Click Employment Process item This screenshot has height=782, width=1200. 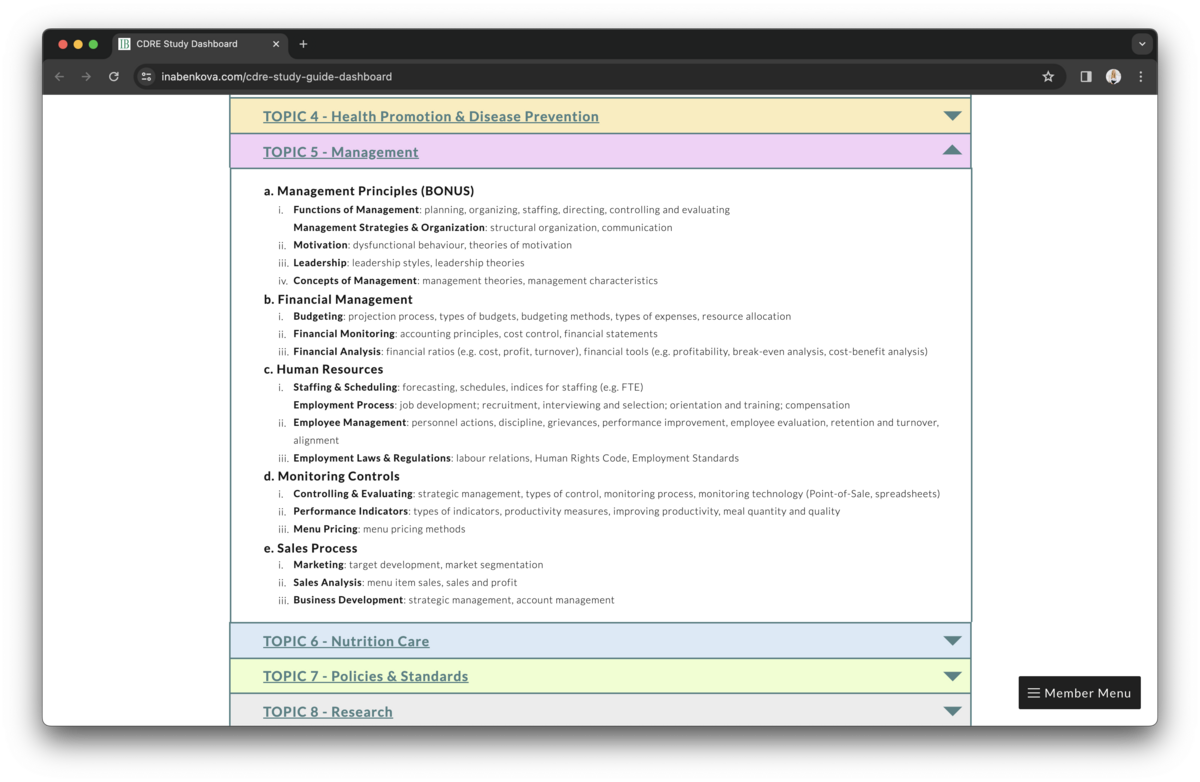click(343, 405)
